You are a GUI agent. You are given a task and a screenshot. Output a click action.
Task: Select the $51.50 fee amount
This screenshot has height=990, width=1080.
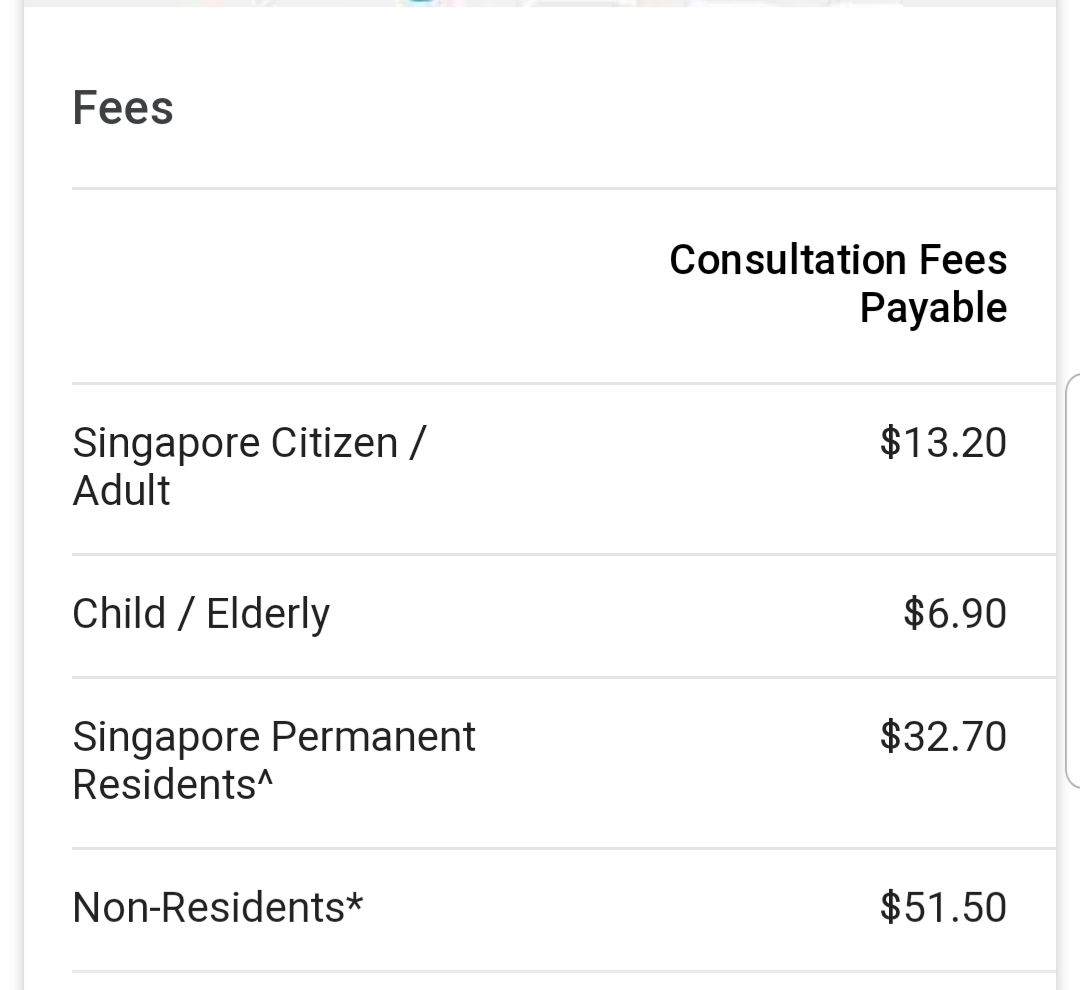tap(943, 907)
